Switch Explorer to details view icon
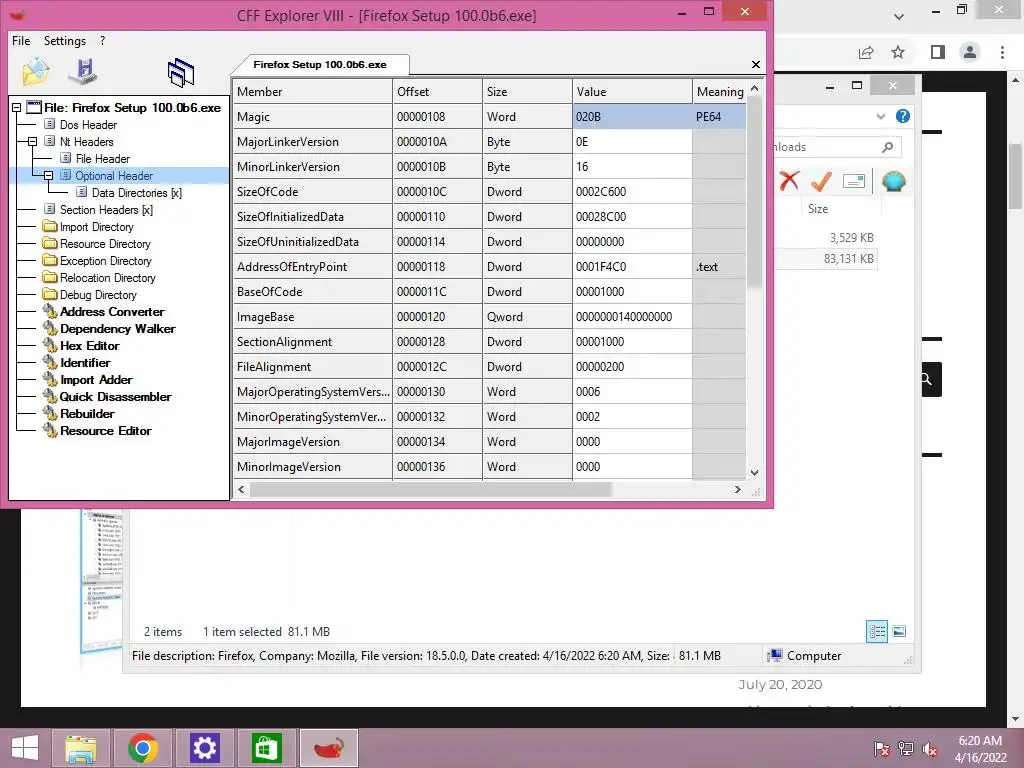The image size is (1024, 768). tap(877, 631)
